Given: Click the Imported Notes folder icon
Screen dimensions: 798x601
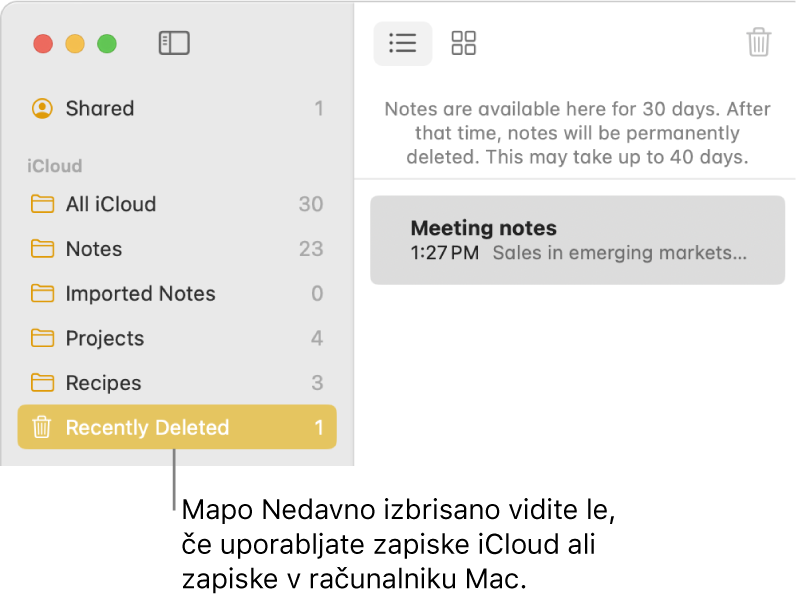Looking at the screenshot, I should tap(42, 293).
